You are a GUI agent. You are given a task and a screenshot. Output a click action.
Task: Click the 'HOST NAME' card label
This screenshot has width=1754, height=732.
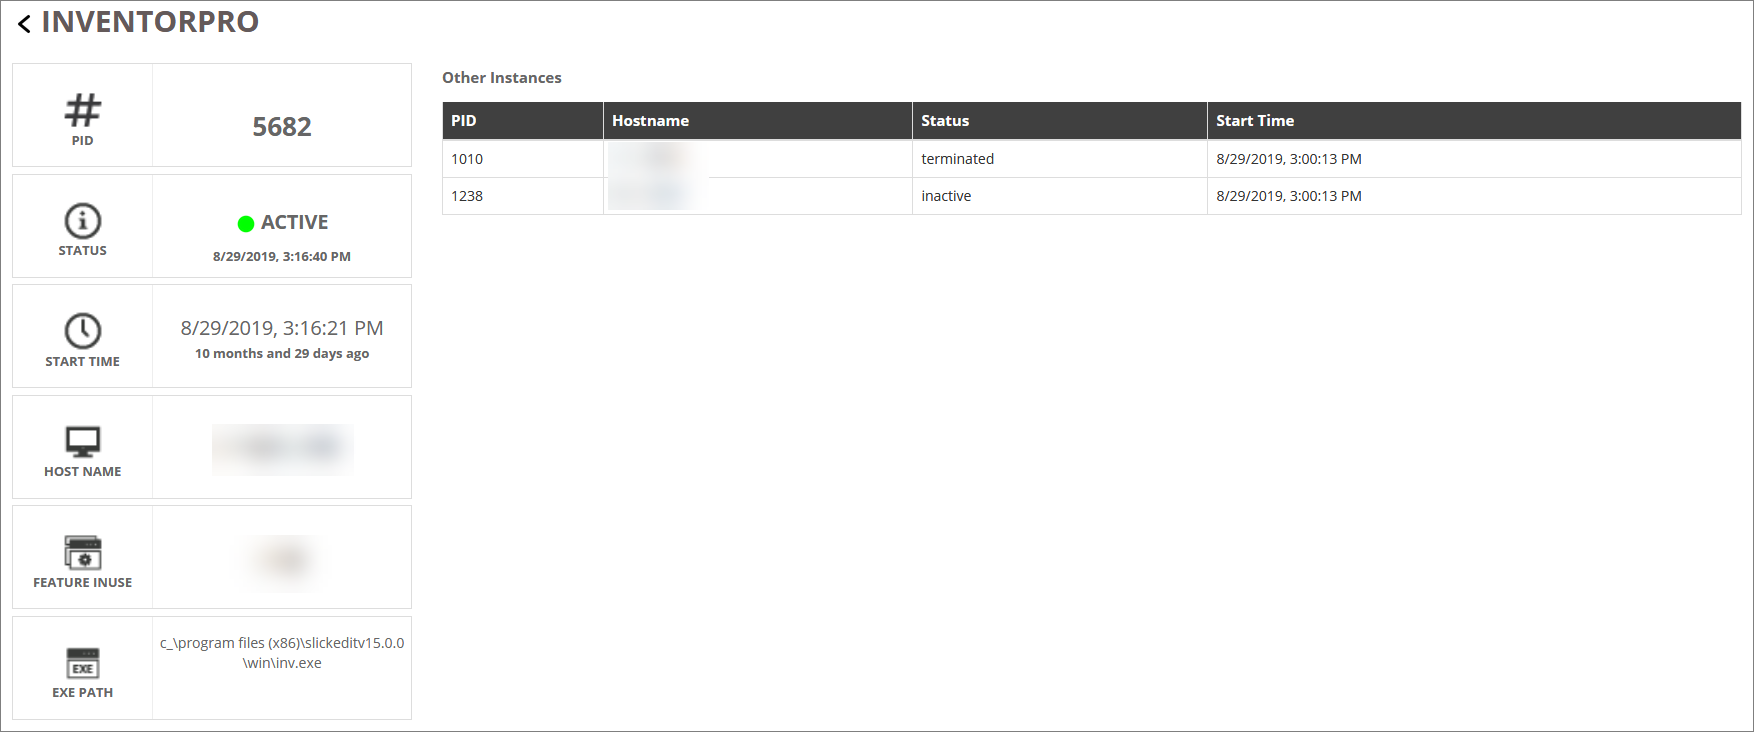[x=83, y=472]
